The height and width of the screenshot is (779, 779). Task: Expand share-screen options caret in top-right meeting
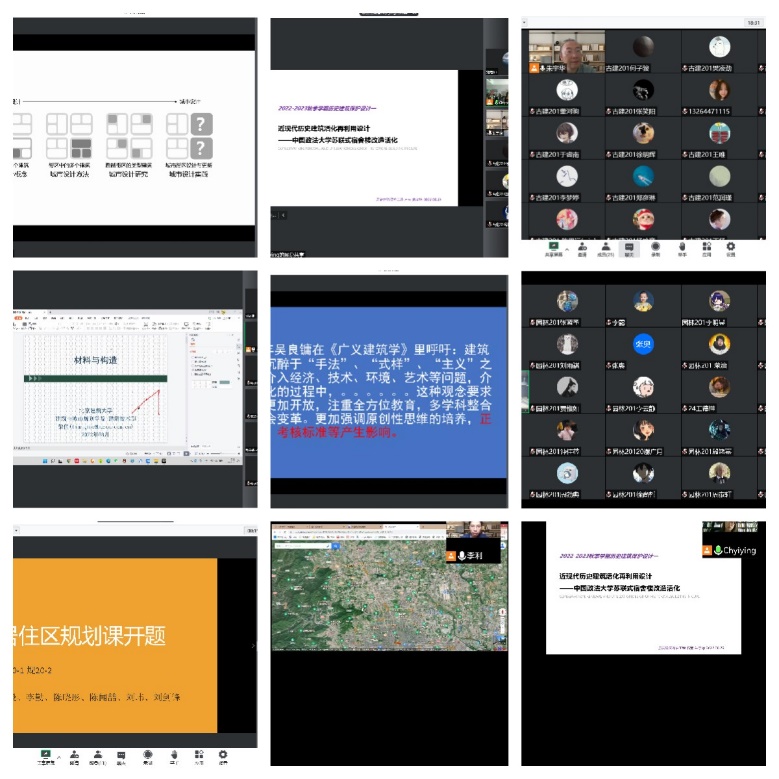click(567, 245)
